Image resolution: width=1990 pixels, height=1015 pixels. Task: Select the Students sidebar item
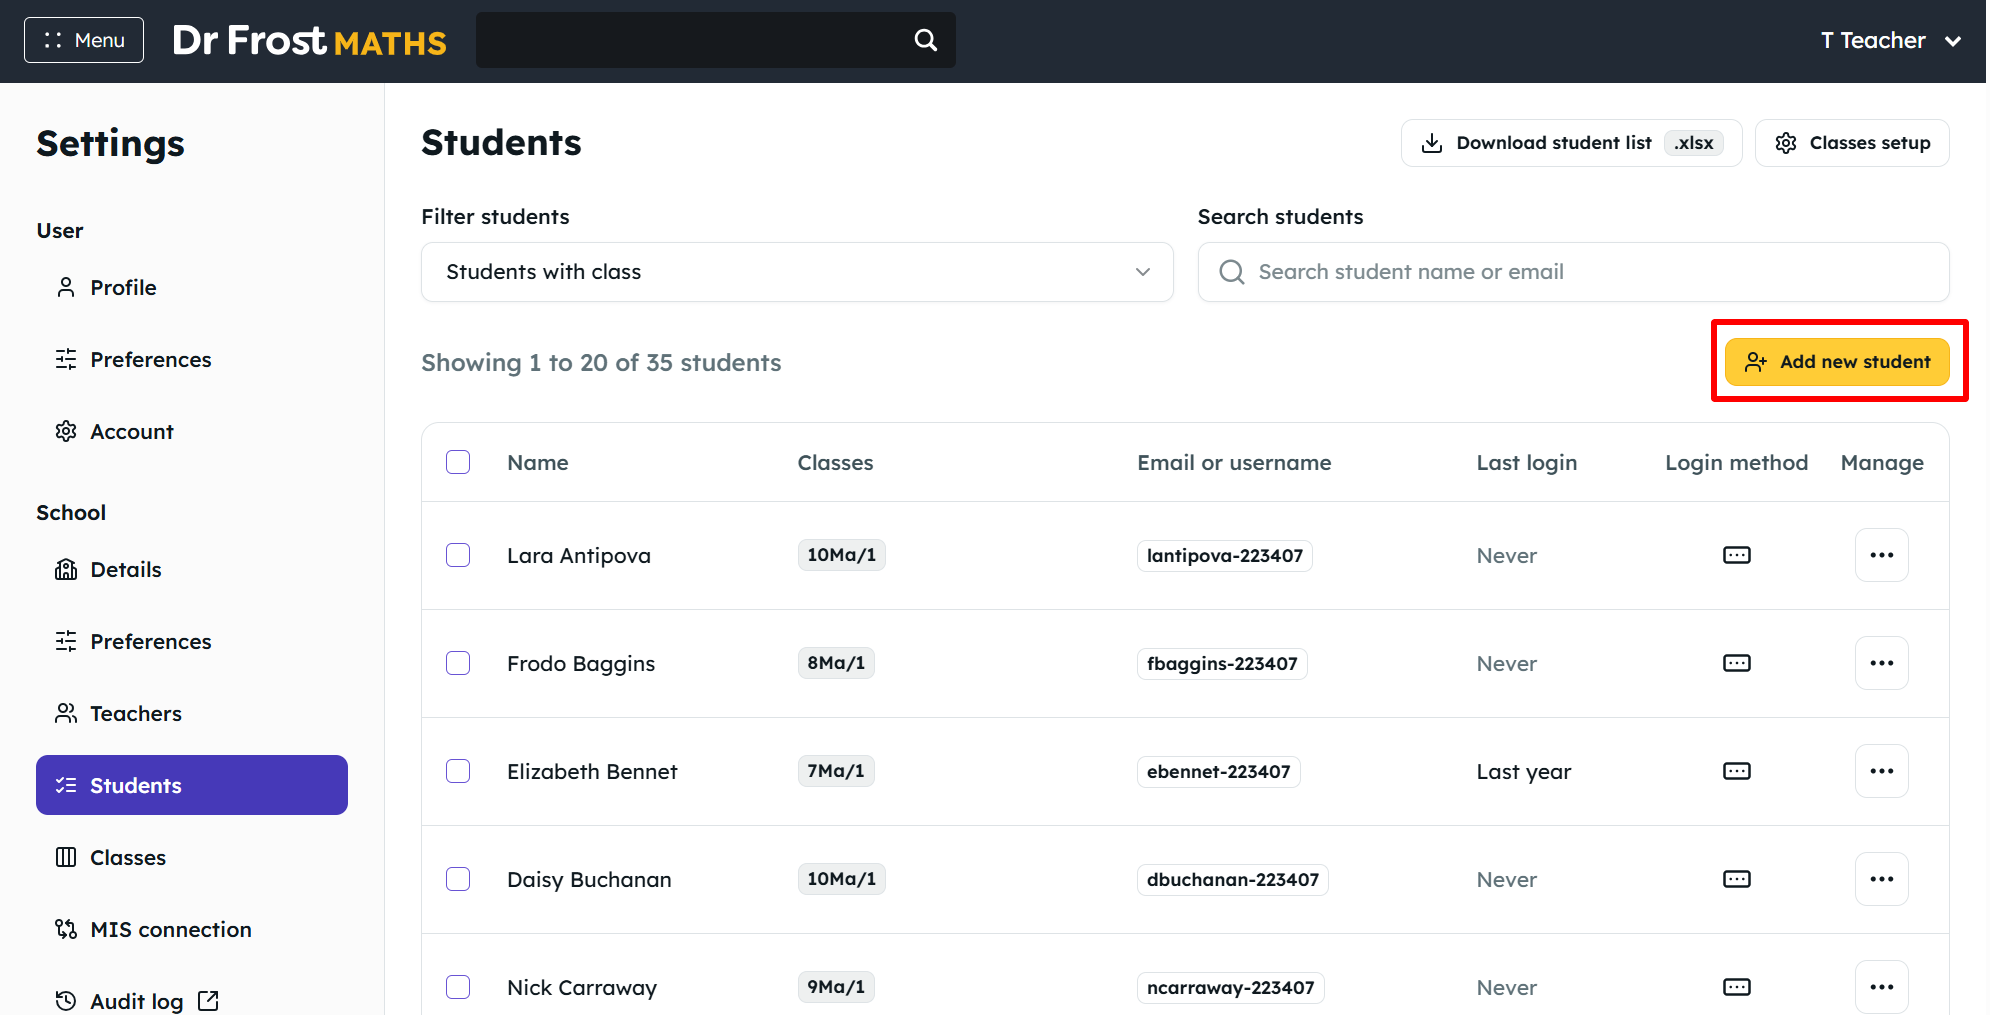tap(192, 785)
